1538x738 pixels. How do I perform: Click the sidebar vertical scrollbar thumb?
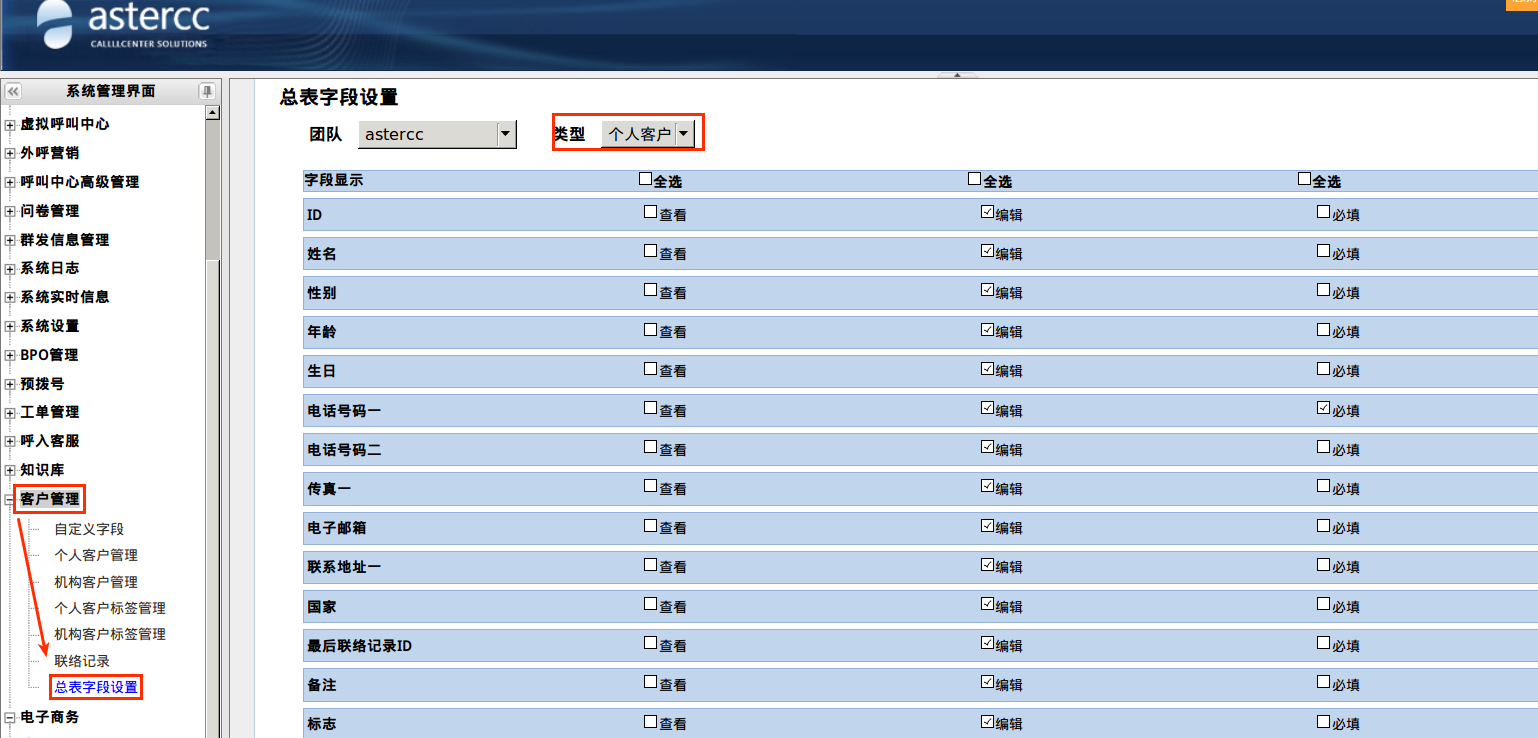pos(212,190)
